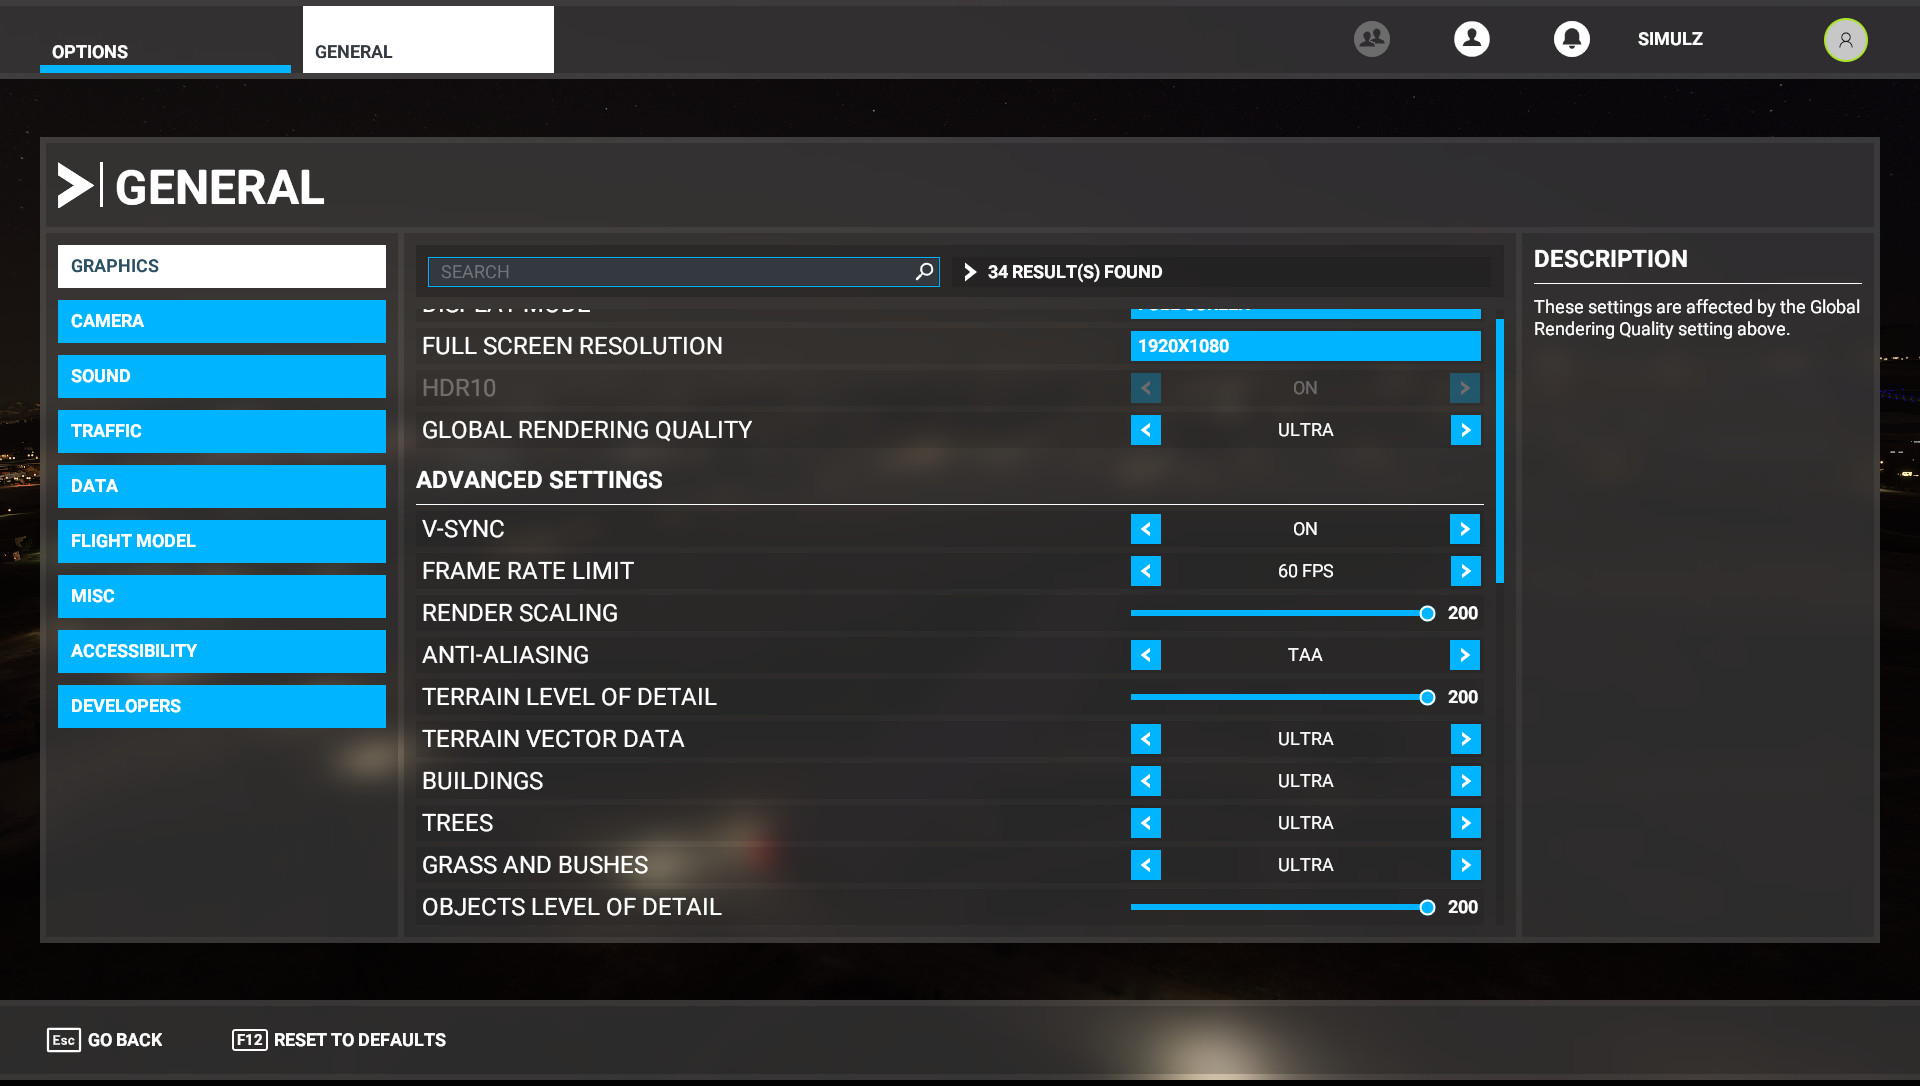Open the Accessibility settings category
Image resolution: width=1920 pixels, height=1086 pixels.
tap(221, 651)
